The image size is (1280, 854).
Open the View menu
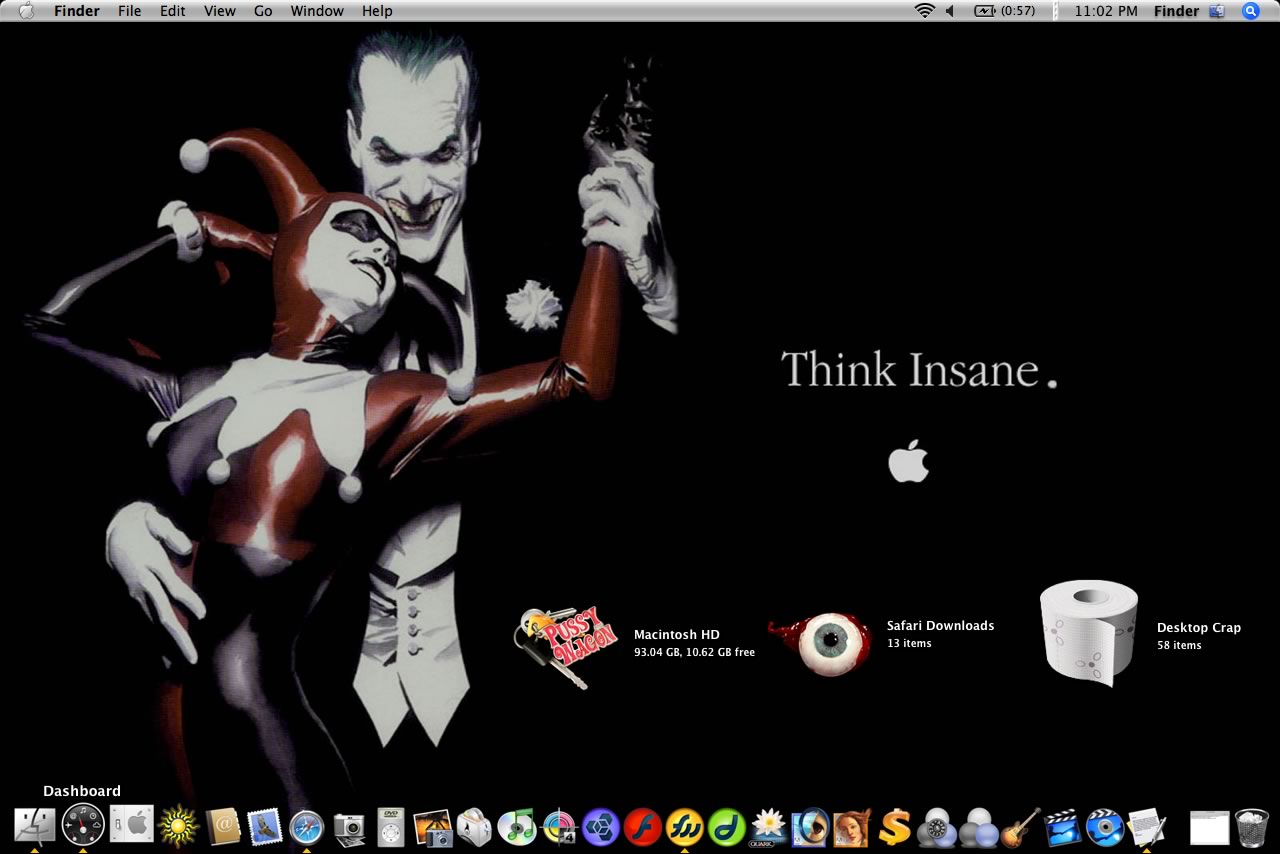tap(220, 11)
